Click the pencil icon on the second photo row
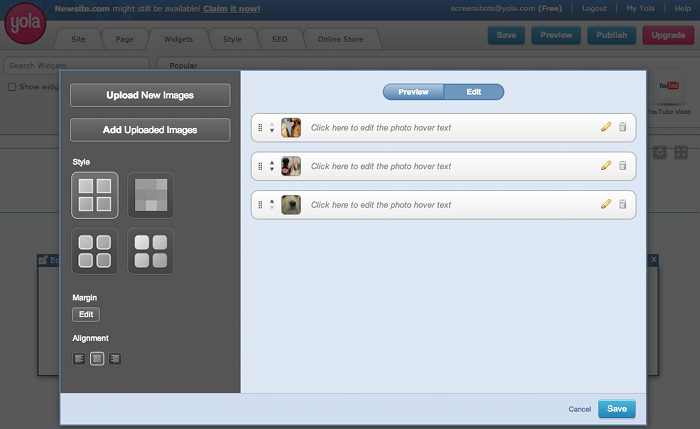Screen dimensions: 700x429 coord(605,166)
